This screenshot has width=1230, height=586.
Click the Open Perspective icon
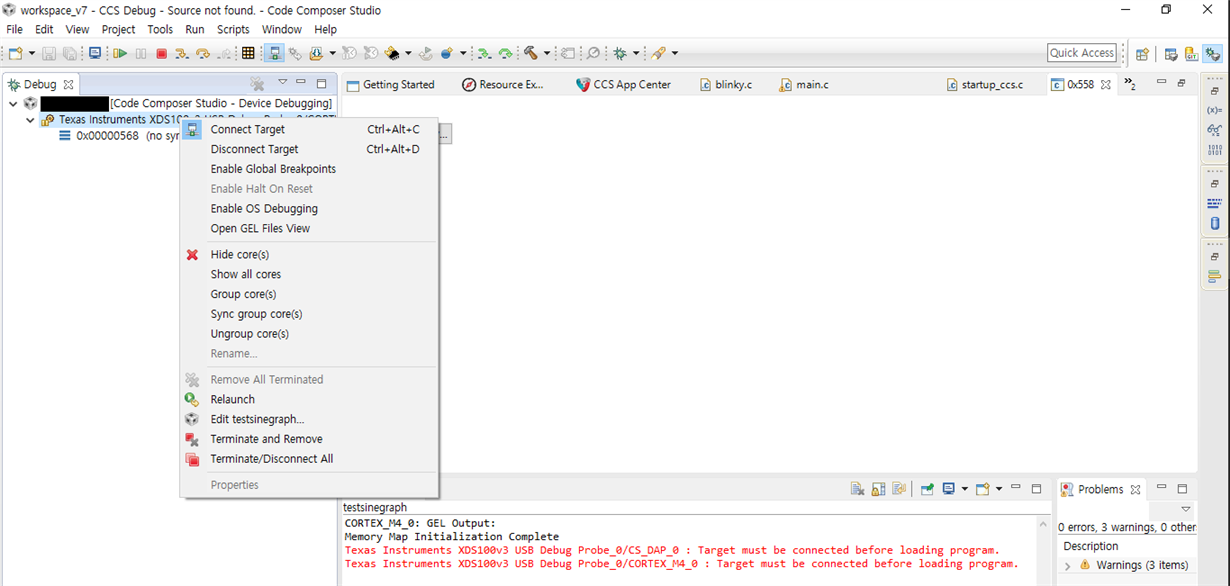coord(1143,54)
